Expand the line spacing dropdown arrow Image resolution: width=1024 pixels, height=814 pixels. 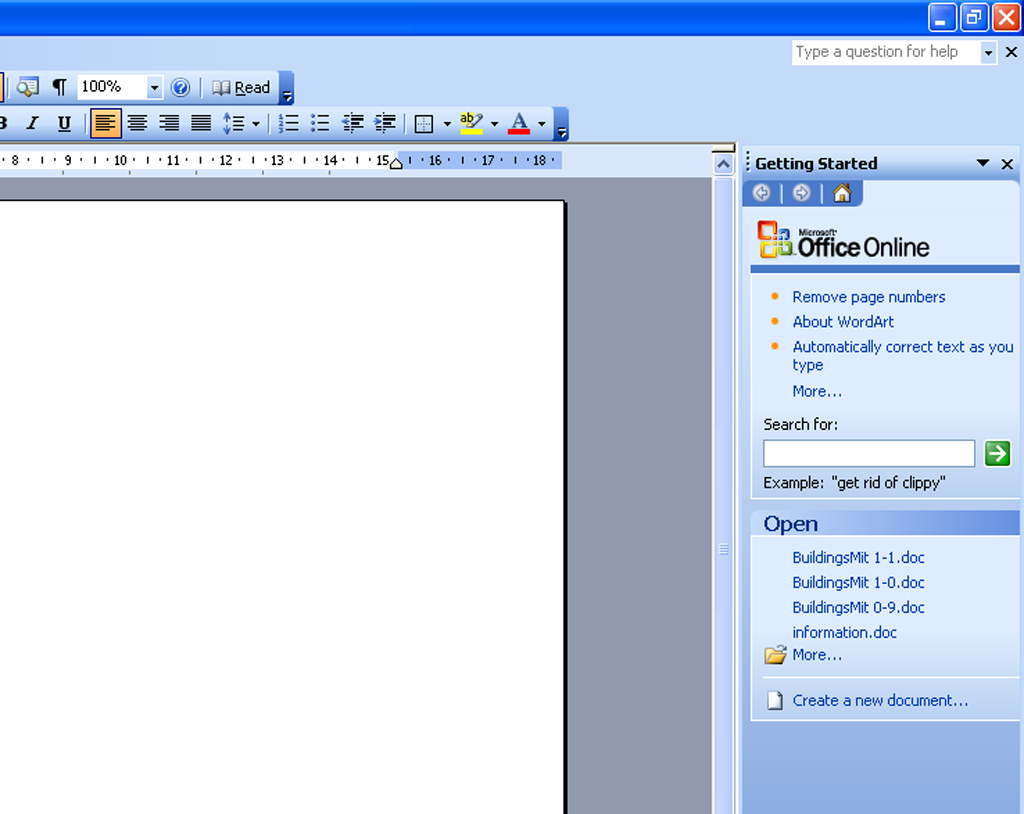pyautogui.click(x=256, y=124)
